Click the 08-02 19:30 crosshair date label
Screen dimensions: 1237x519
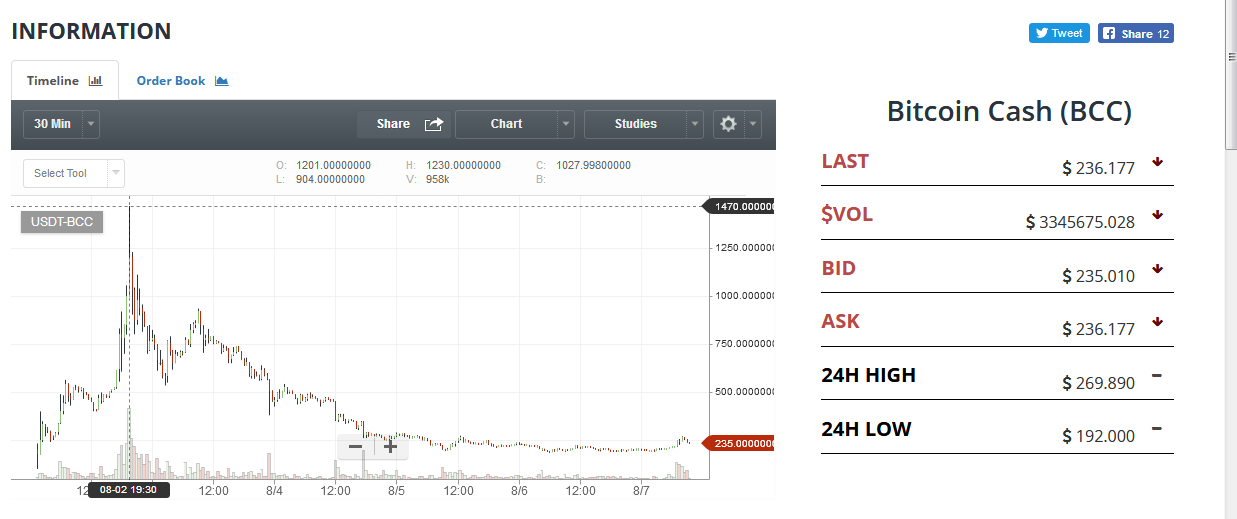pyautogui.click(x=129, y=490)
